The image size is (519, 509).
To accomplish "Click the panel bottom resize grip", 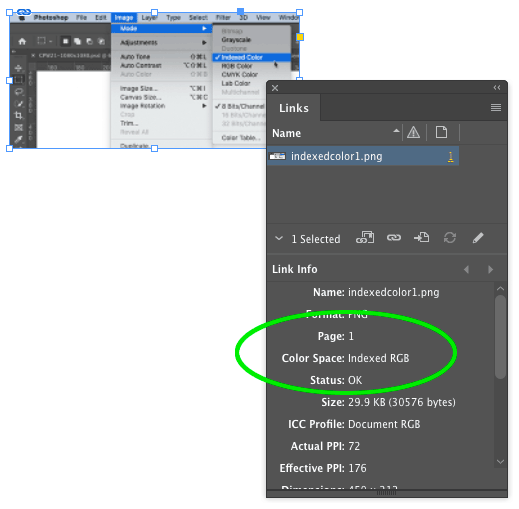I will click(x=387, y=493).
